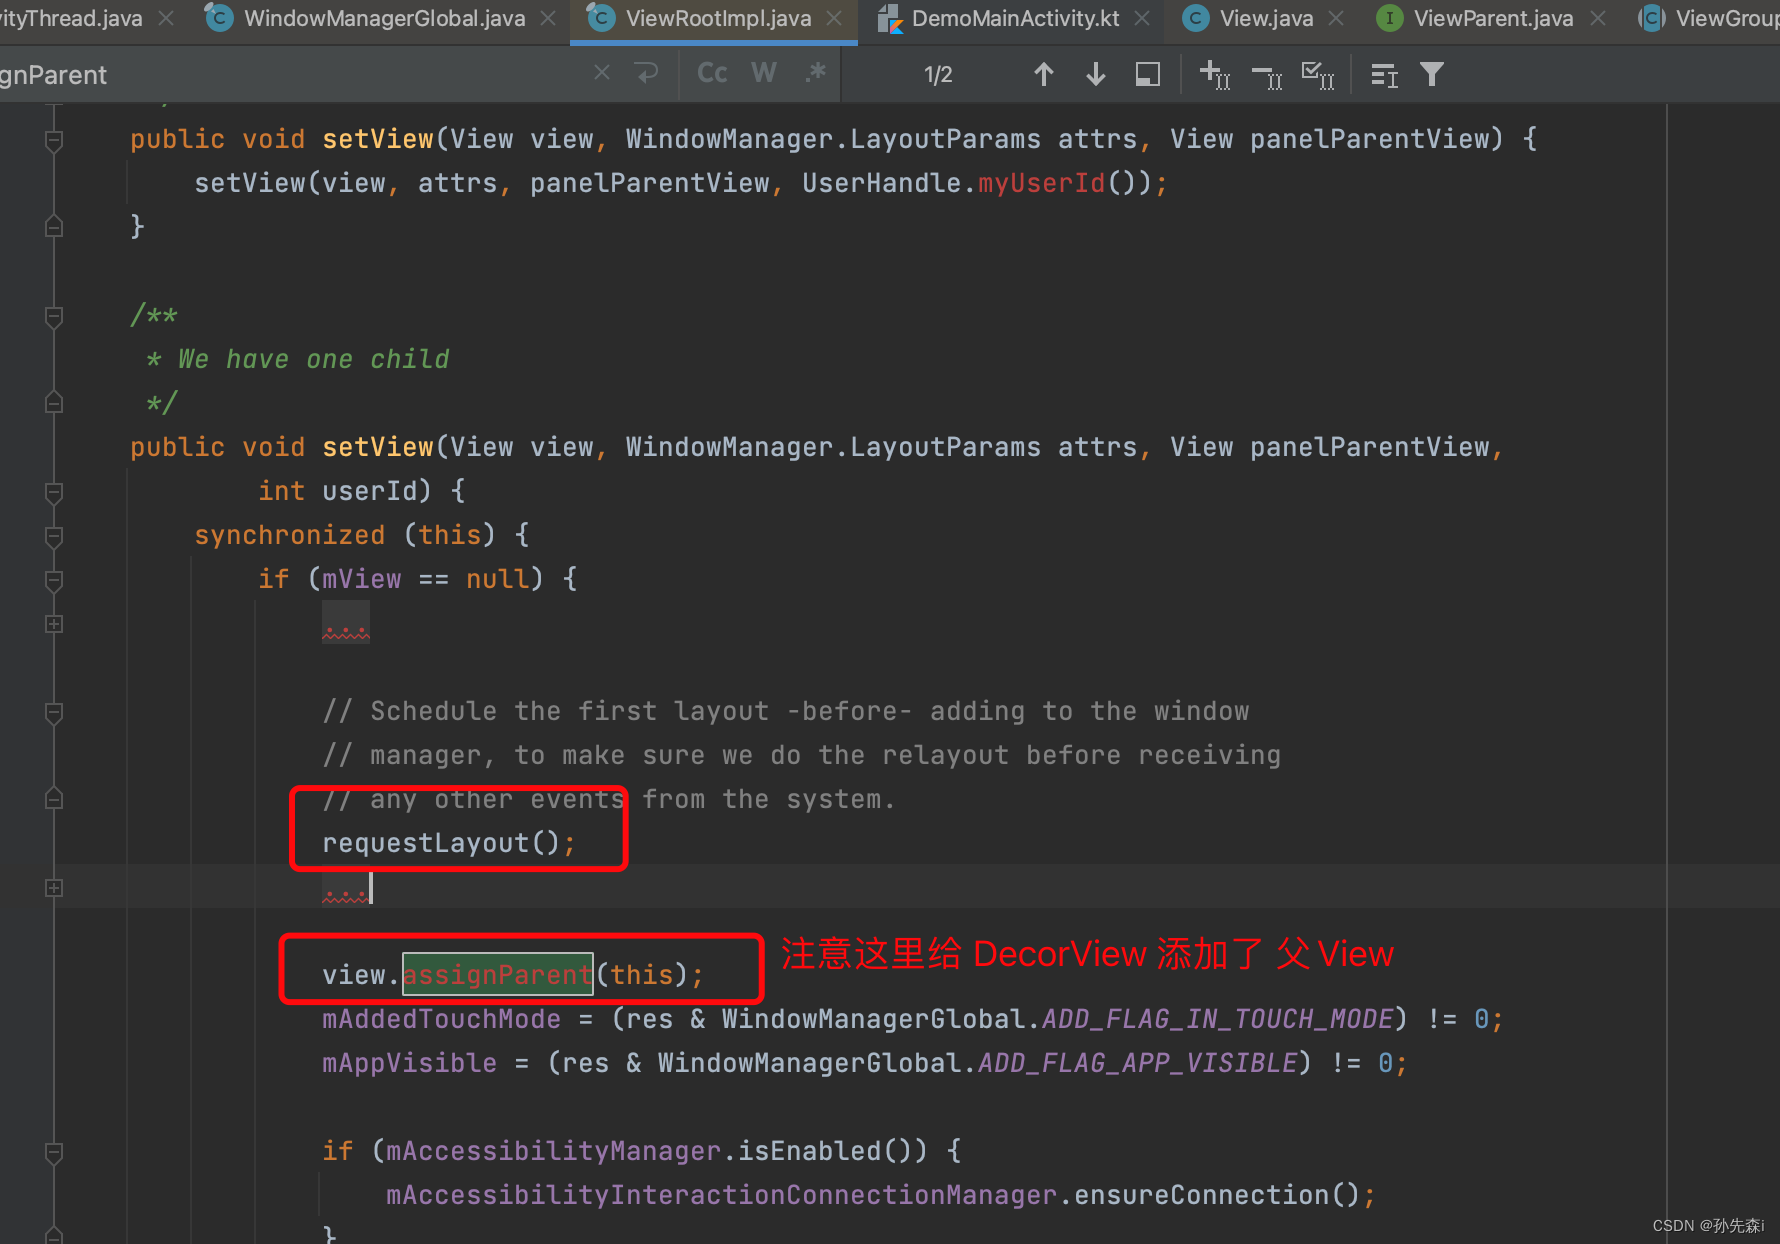
Task: Toggle Words search option
Action: pos(764,73)
